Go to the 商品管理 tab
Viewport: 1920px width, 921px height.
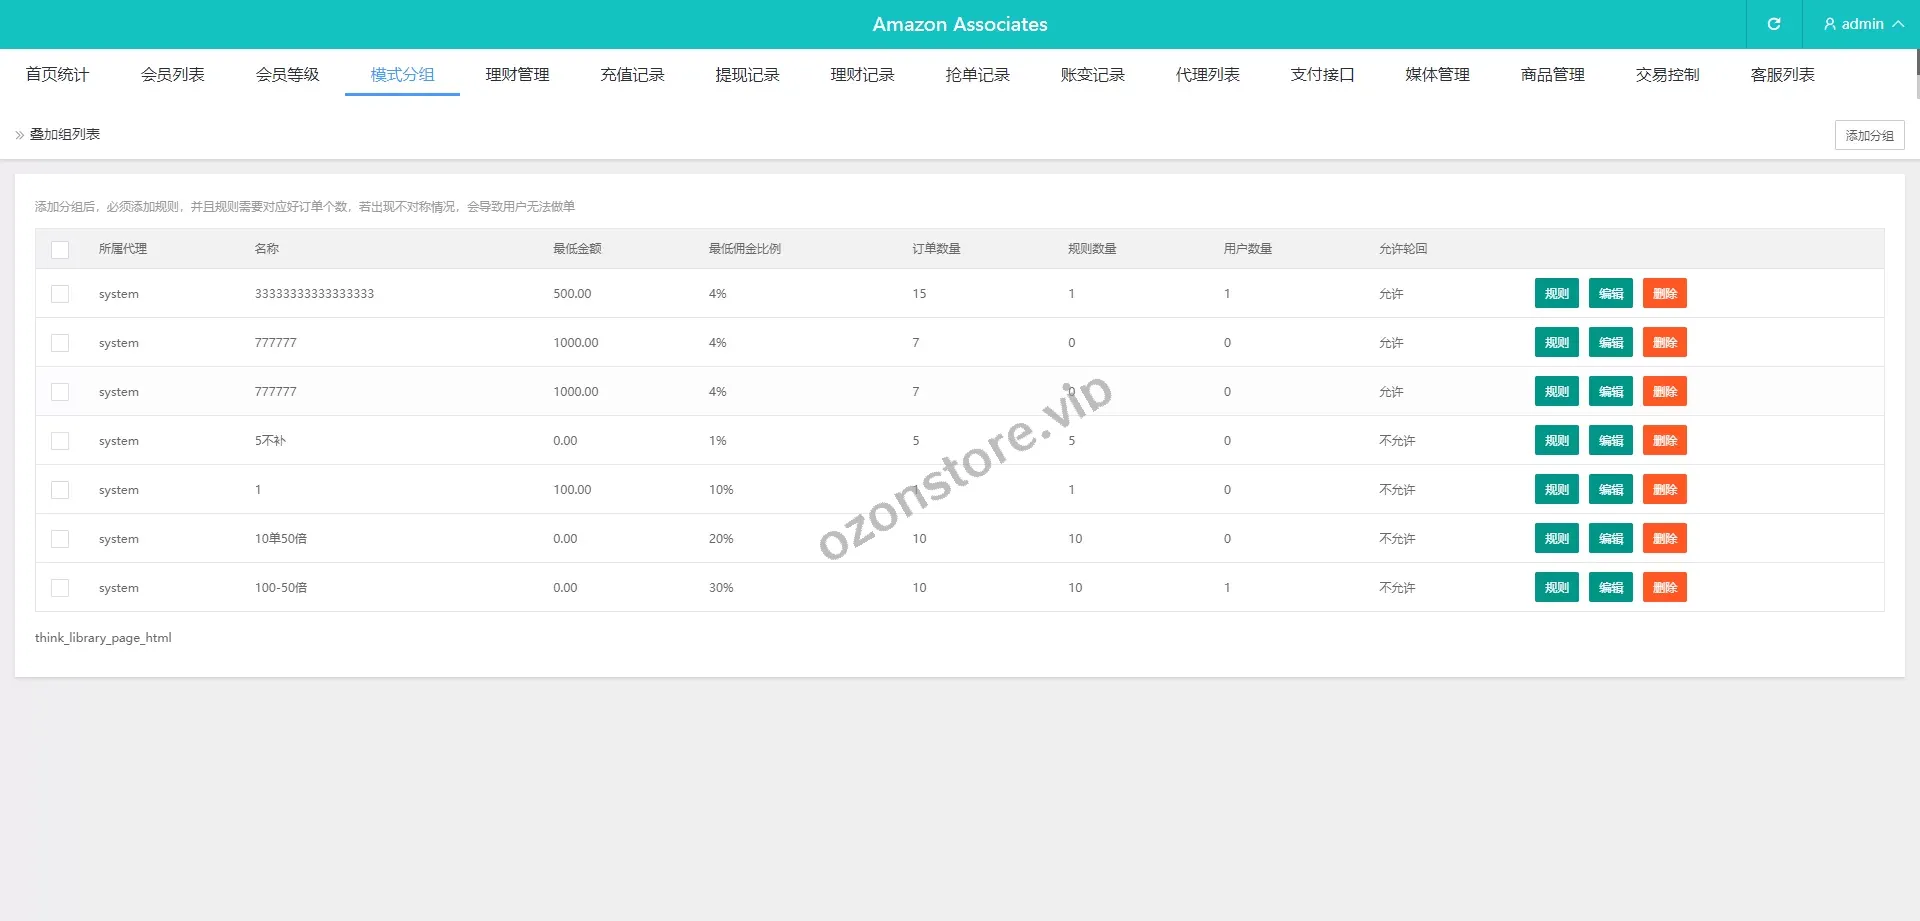1552,75
